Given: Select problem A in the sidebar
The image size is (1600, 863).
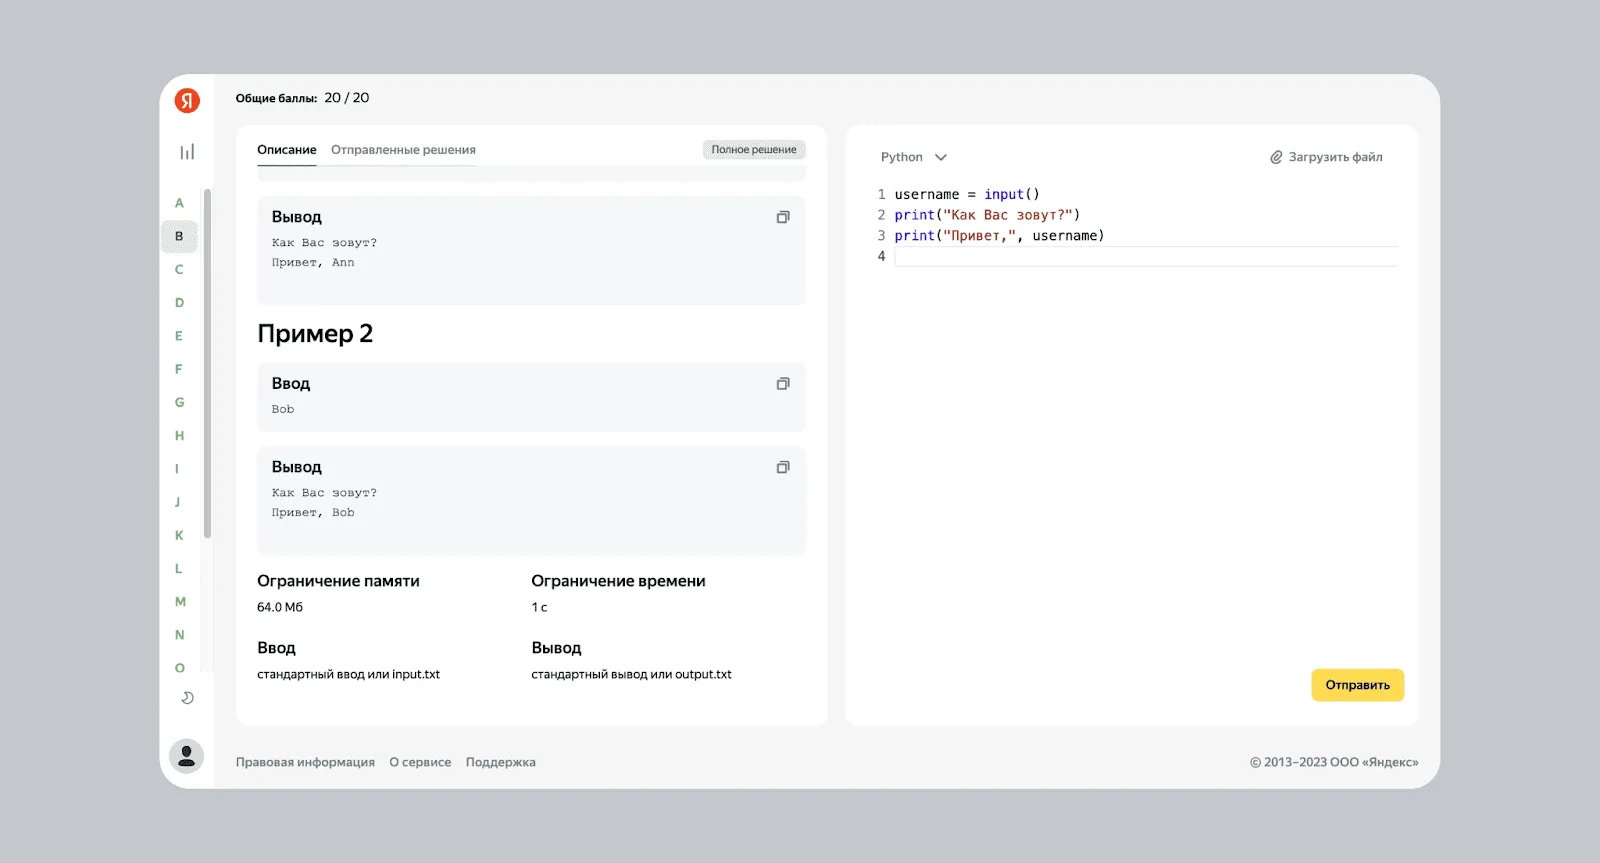Looking at the screenshot, I should [x=180, y=203].
